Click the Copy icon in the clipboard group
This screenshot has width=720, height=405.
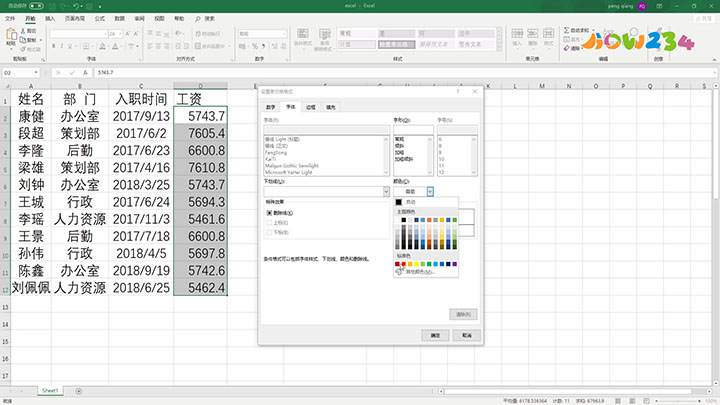[23, 40]
